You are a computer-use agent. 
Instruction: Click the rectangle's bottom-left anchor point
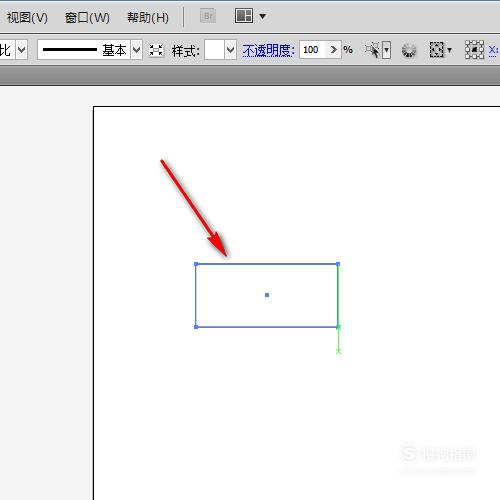[x=196, y=327]
